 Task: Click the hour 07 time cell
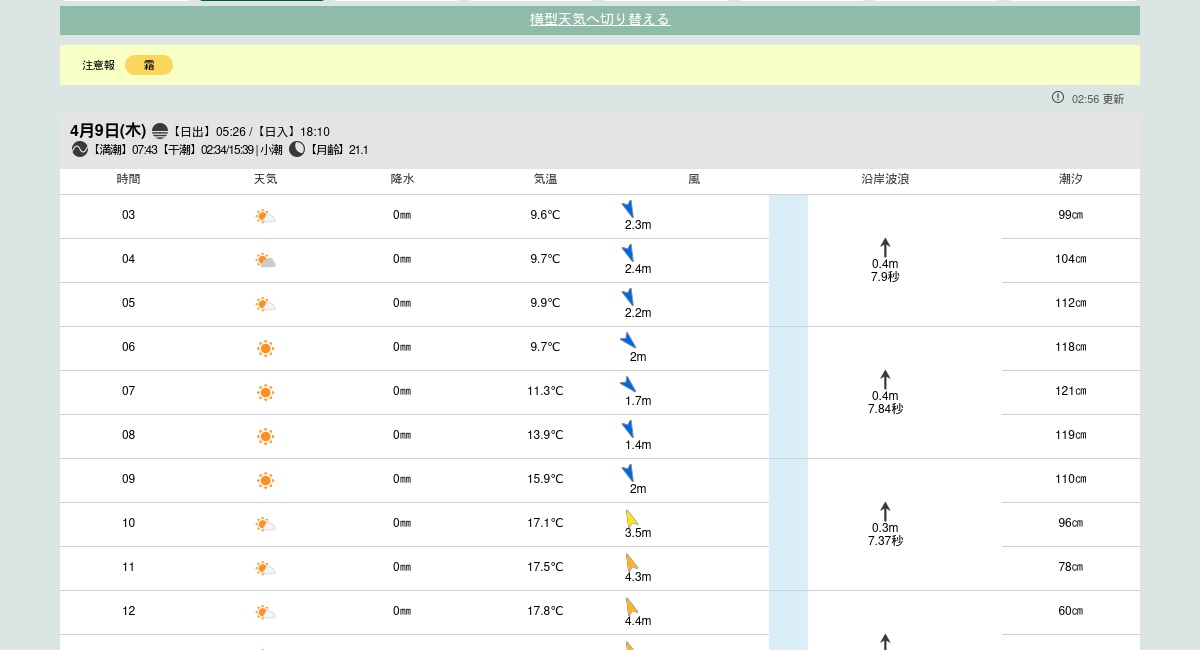(x=128, y=391)
